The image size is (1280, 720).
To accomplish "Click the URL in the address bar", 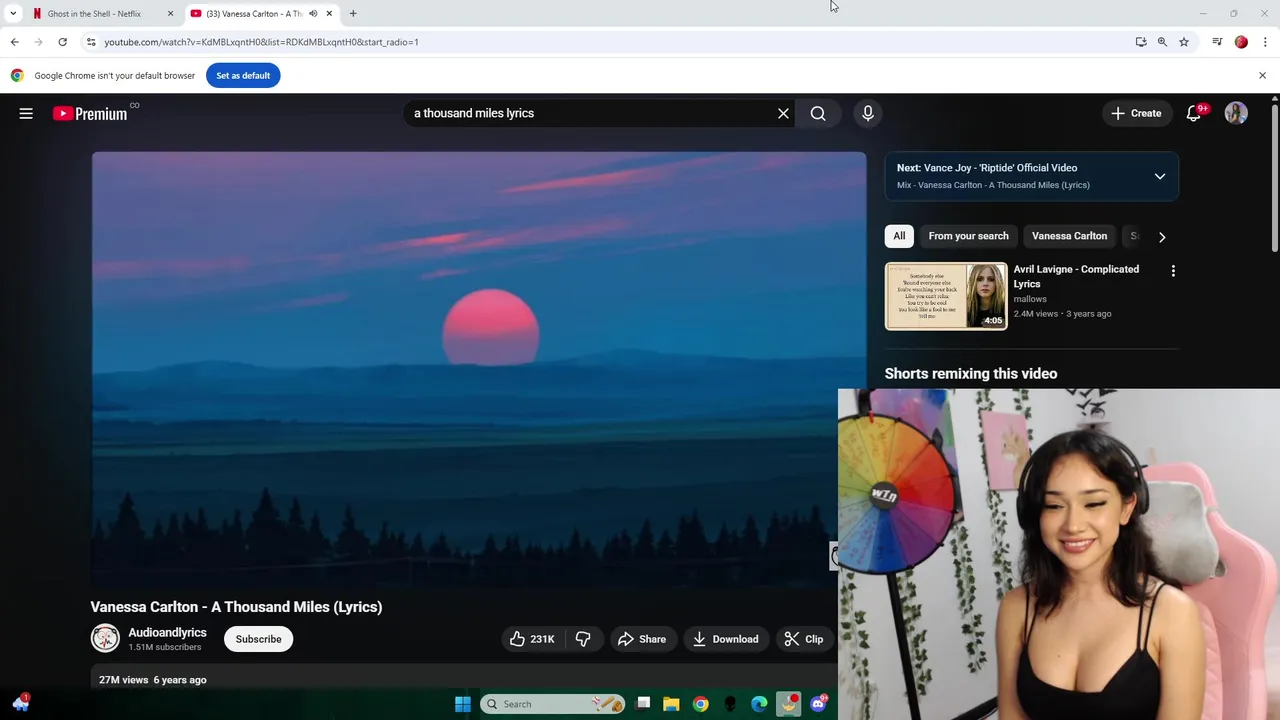I will [261, 42].
